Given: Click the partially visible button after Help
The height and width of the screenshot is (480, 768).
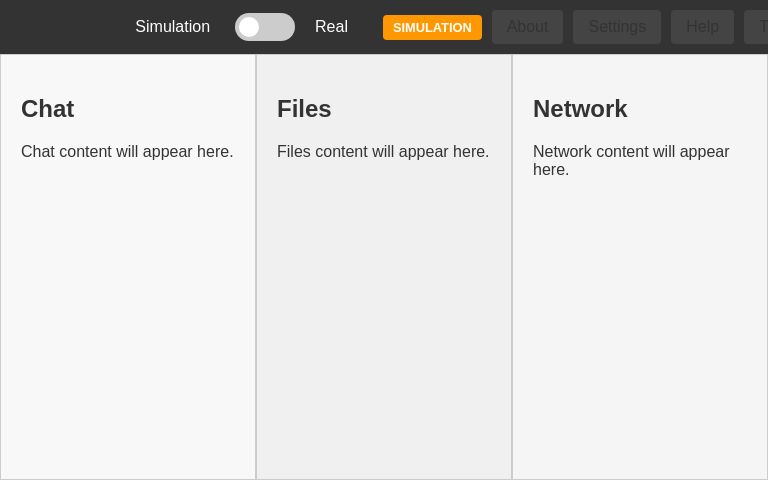Looking at the screenshot, I should [757, 27].
